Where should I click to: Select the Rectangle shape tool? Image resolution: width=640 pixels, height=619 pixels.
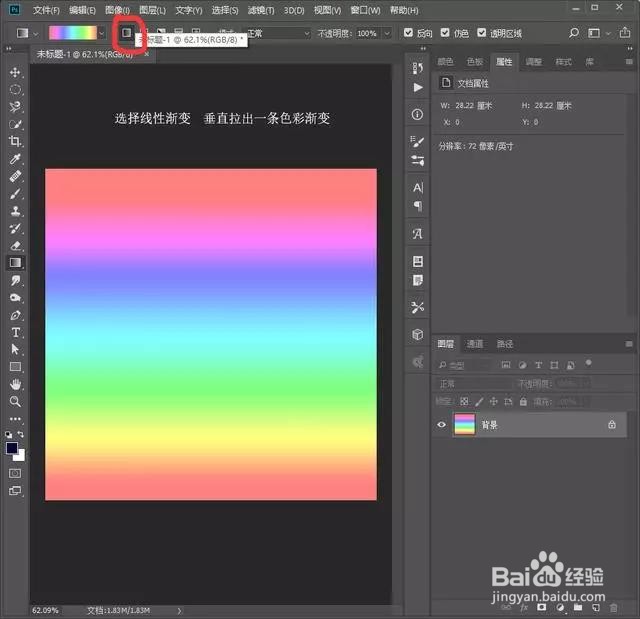15,366
